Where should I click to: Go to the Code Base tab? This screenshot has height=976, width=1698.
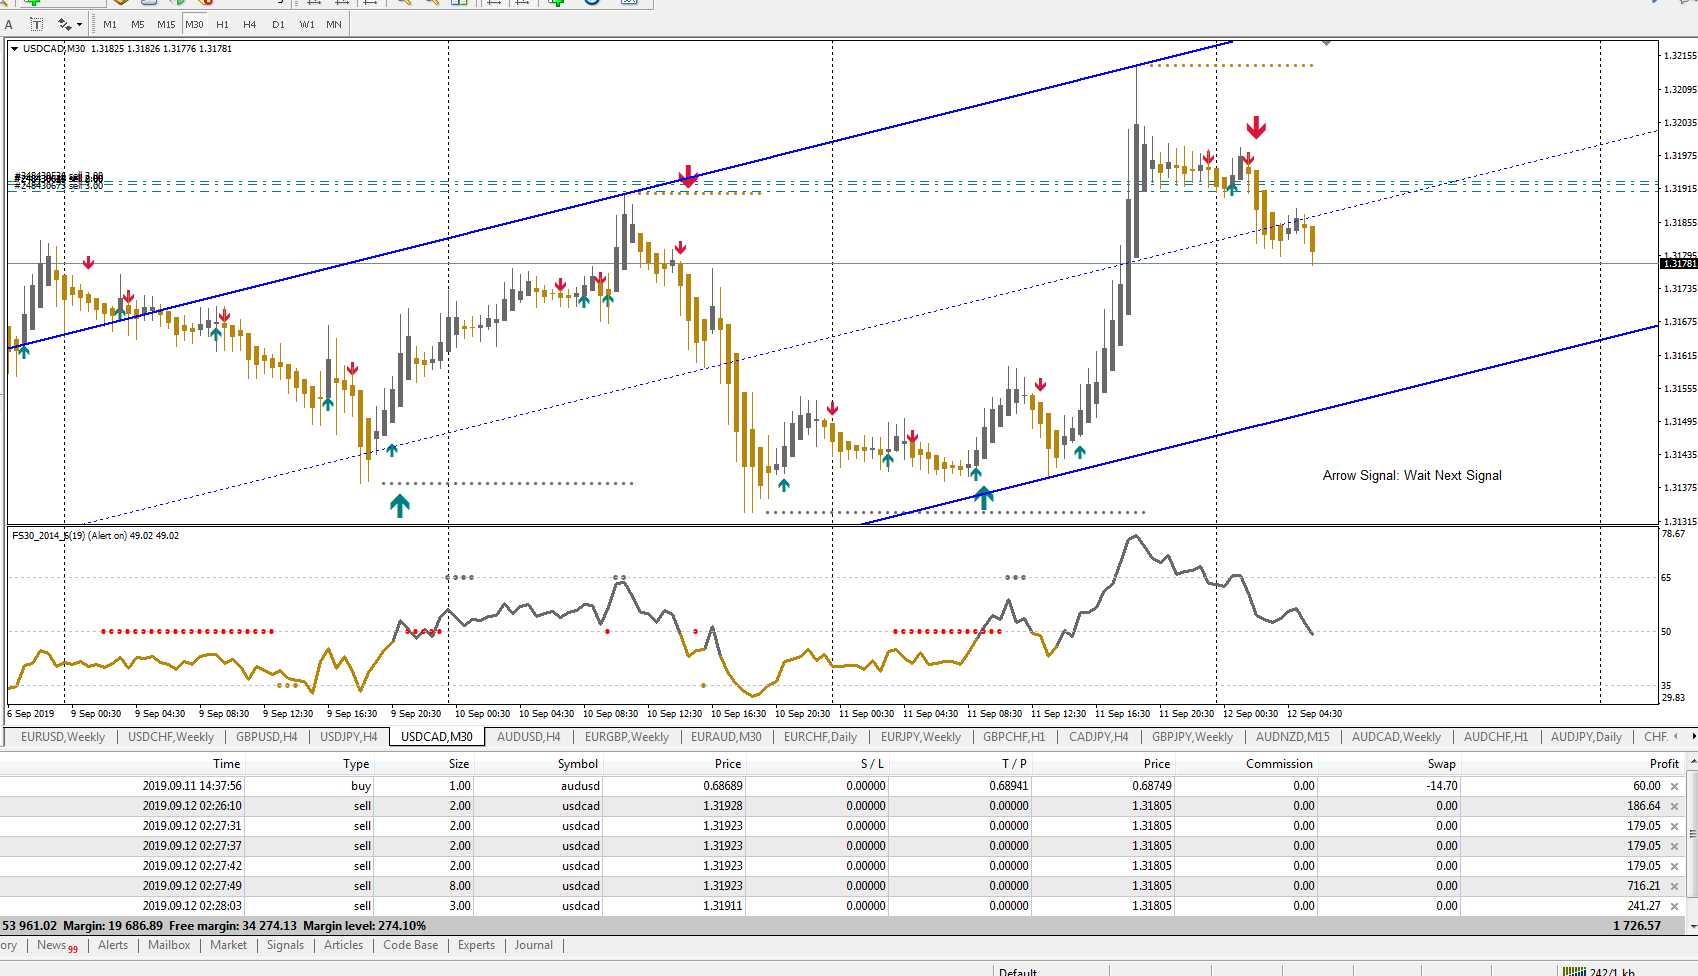pos(410,945)
